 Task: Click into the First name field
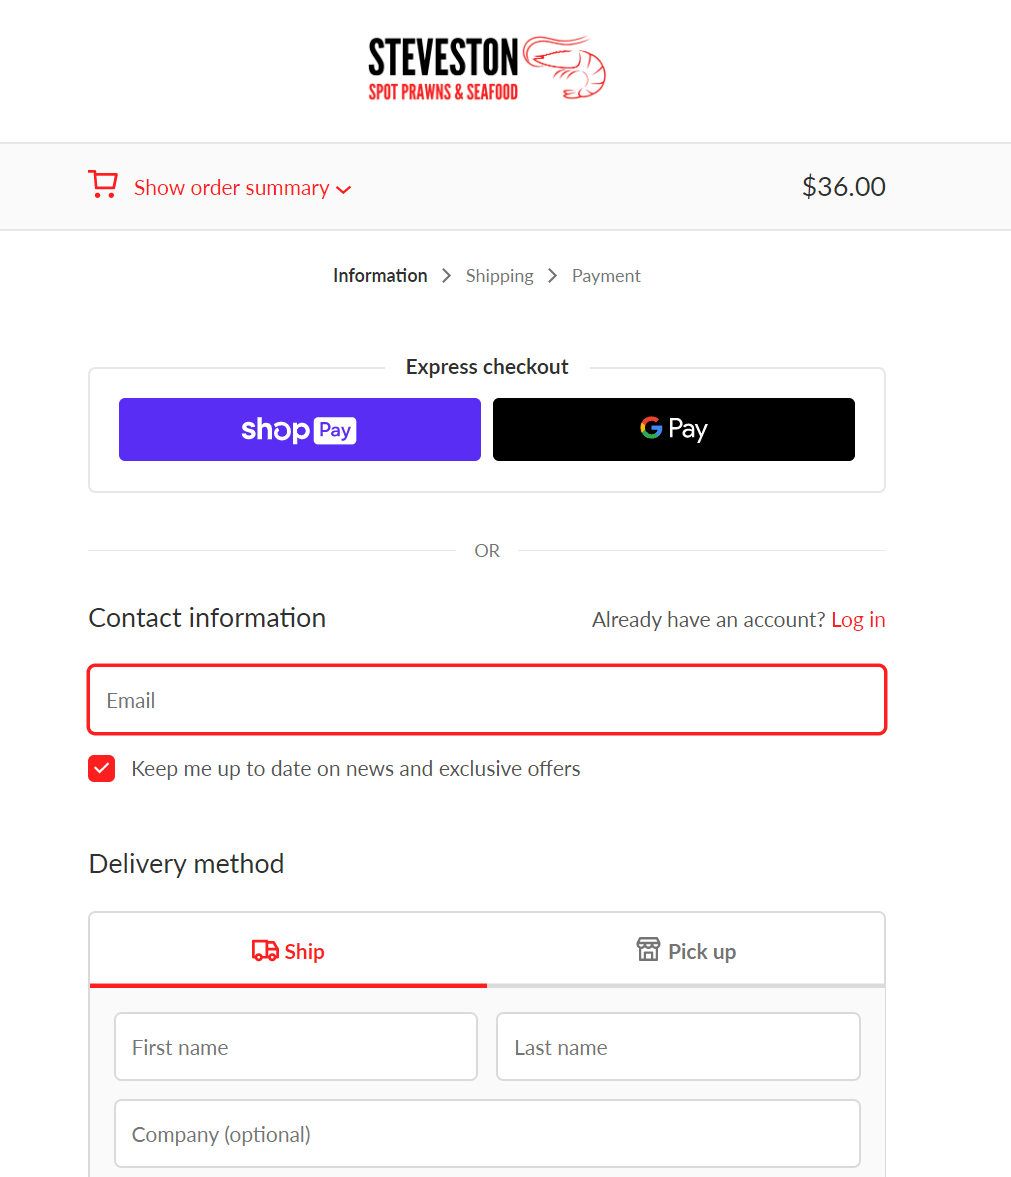pyautogui.click(x=296, y=1047)
